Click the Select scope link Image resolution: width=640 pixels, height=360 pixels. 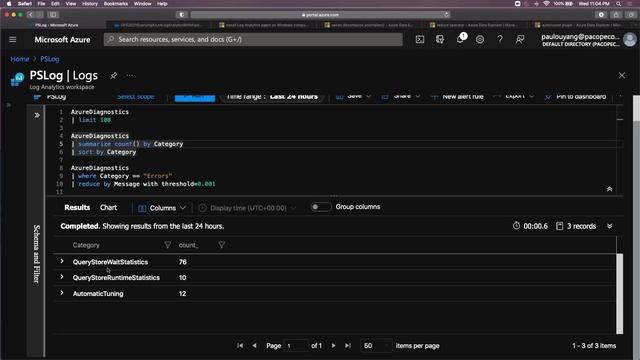pyautogui.click(x=136, y=97)
